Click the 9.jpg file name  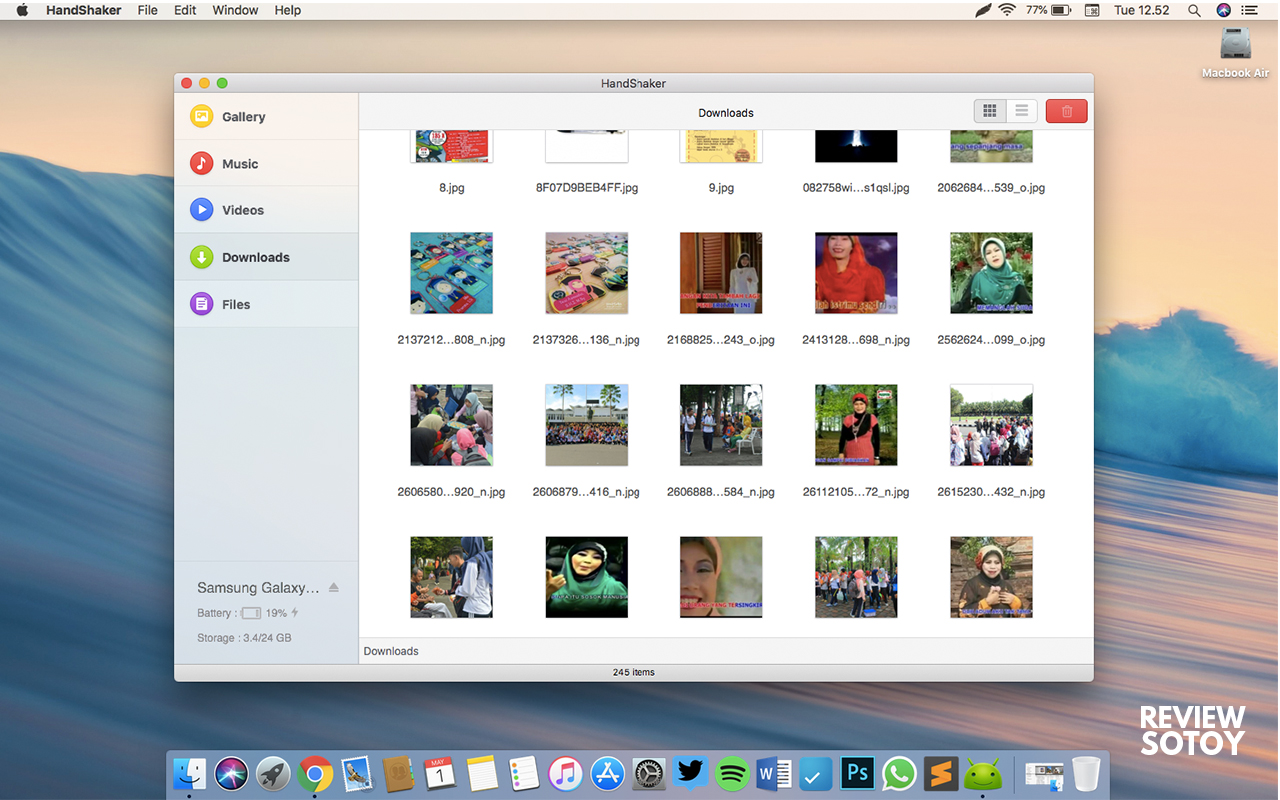[721, 187]
